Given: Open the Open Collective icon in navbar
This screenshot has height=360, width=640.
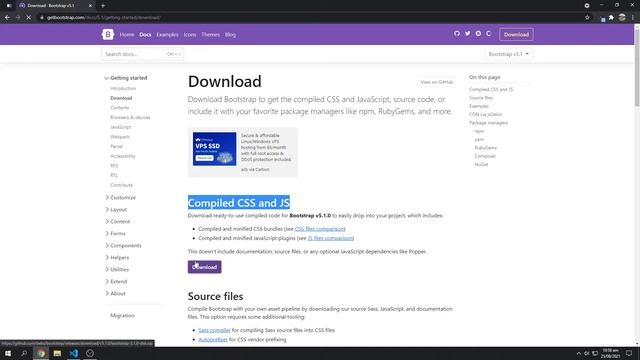Looking at the screenshot, I should 489,33.
